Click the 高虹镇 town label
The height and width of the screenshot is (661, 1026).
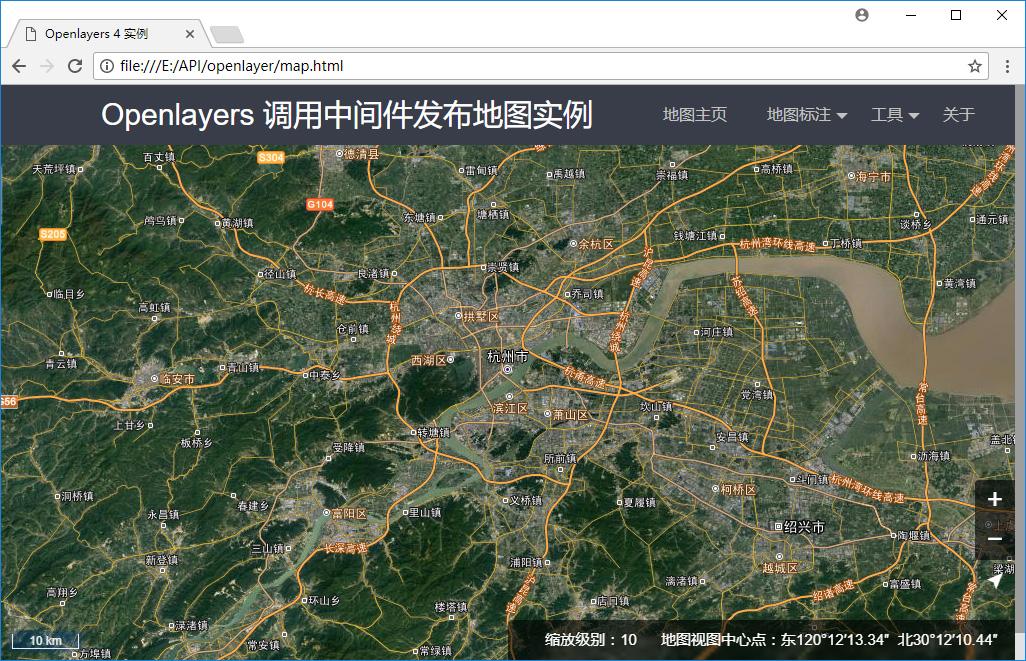154,308
